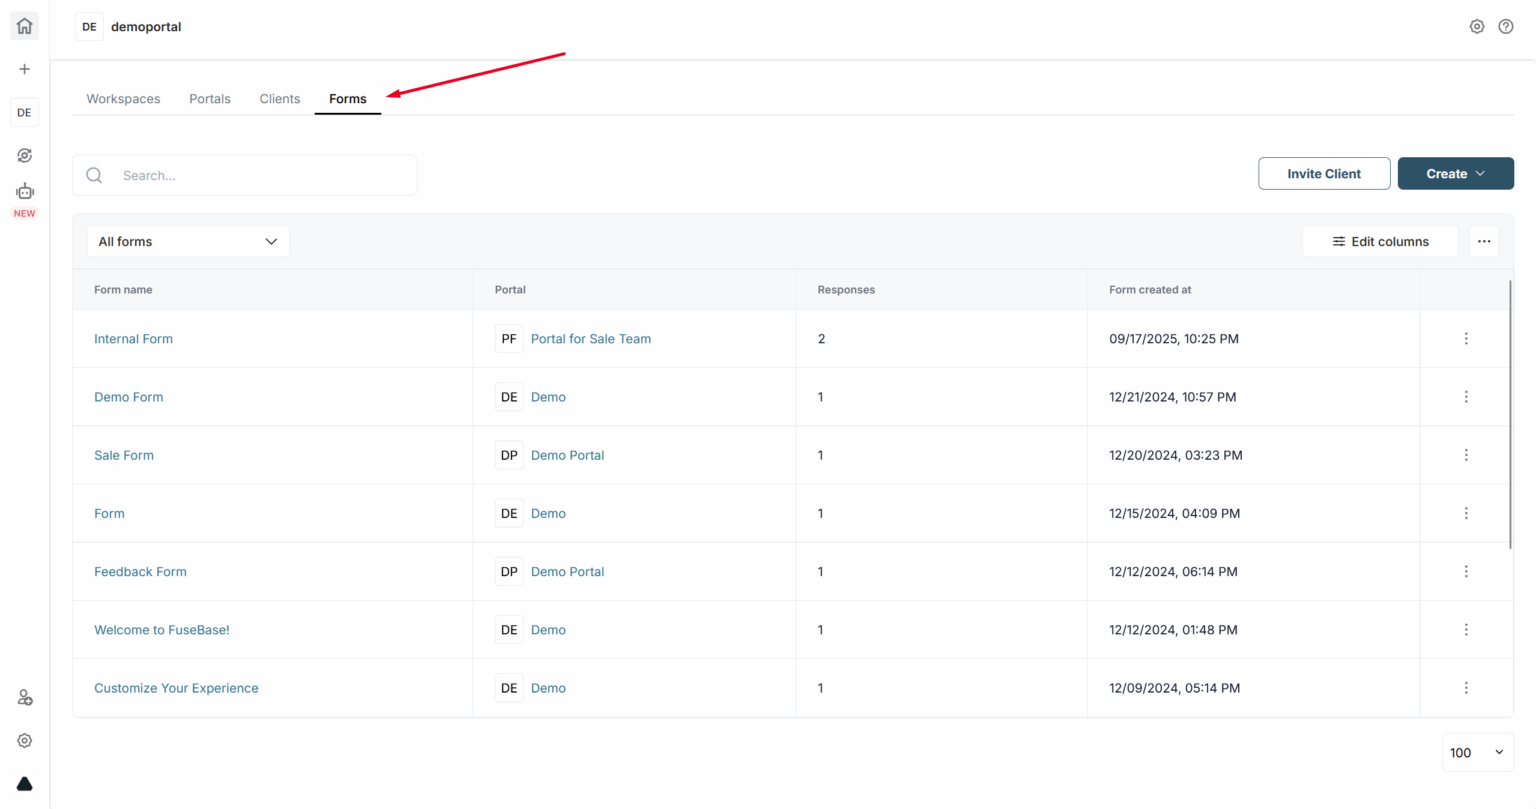Open the Help question mark icon

click(x=1506, y=26)
